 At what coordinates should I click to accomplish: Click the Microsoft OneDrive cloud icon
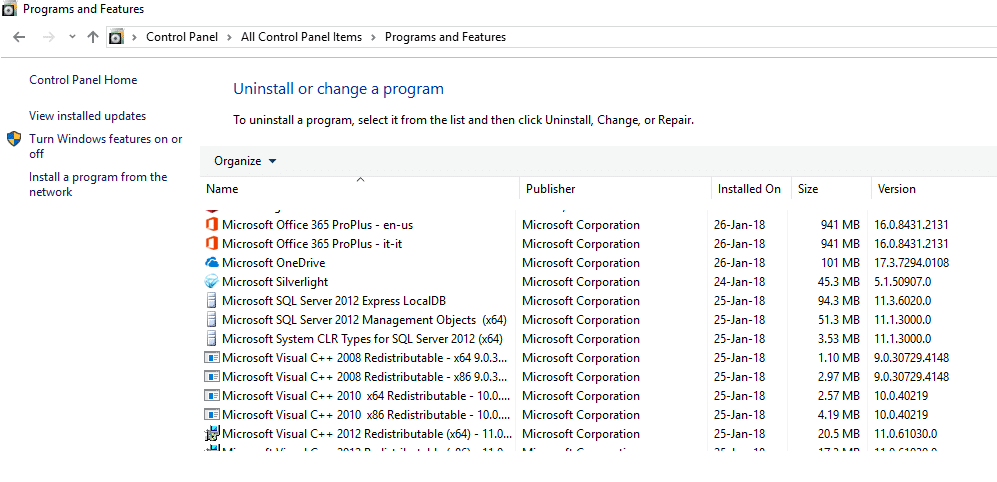[x=212, y=263]
